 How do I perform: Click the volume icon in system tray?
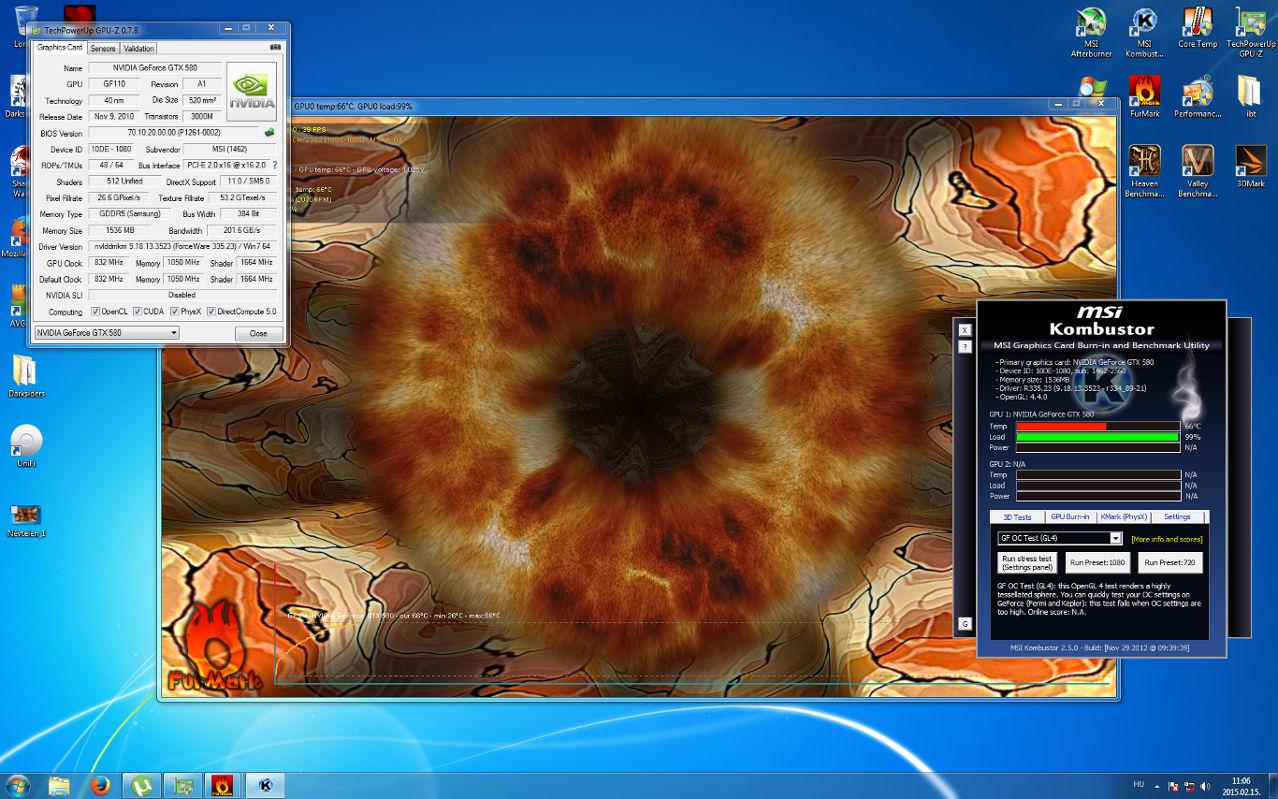1204,786
